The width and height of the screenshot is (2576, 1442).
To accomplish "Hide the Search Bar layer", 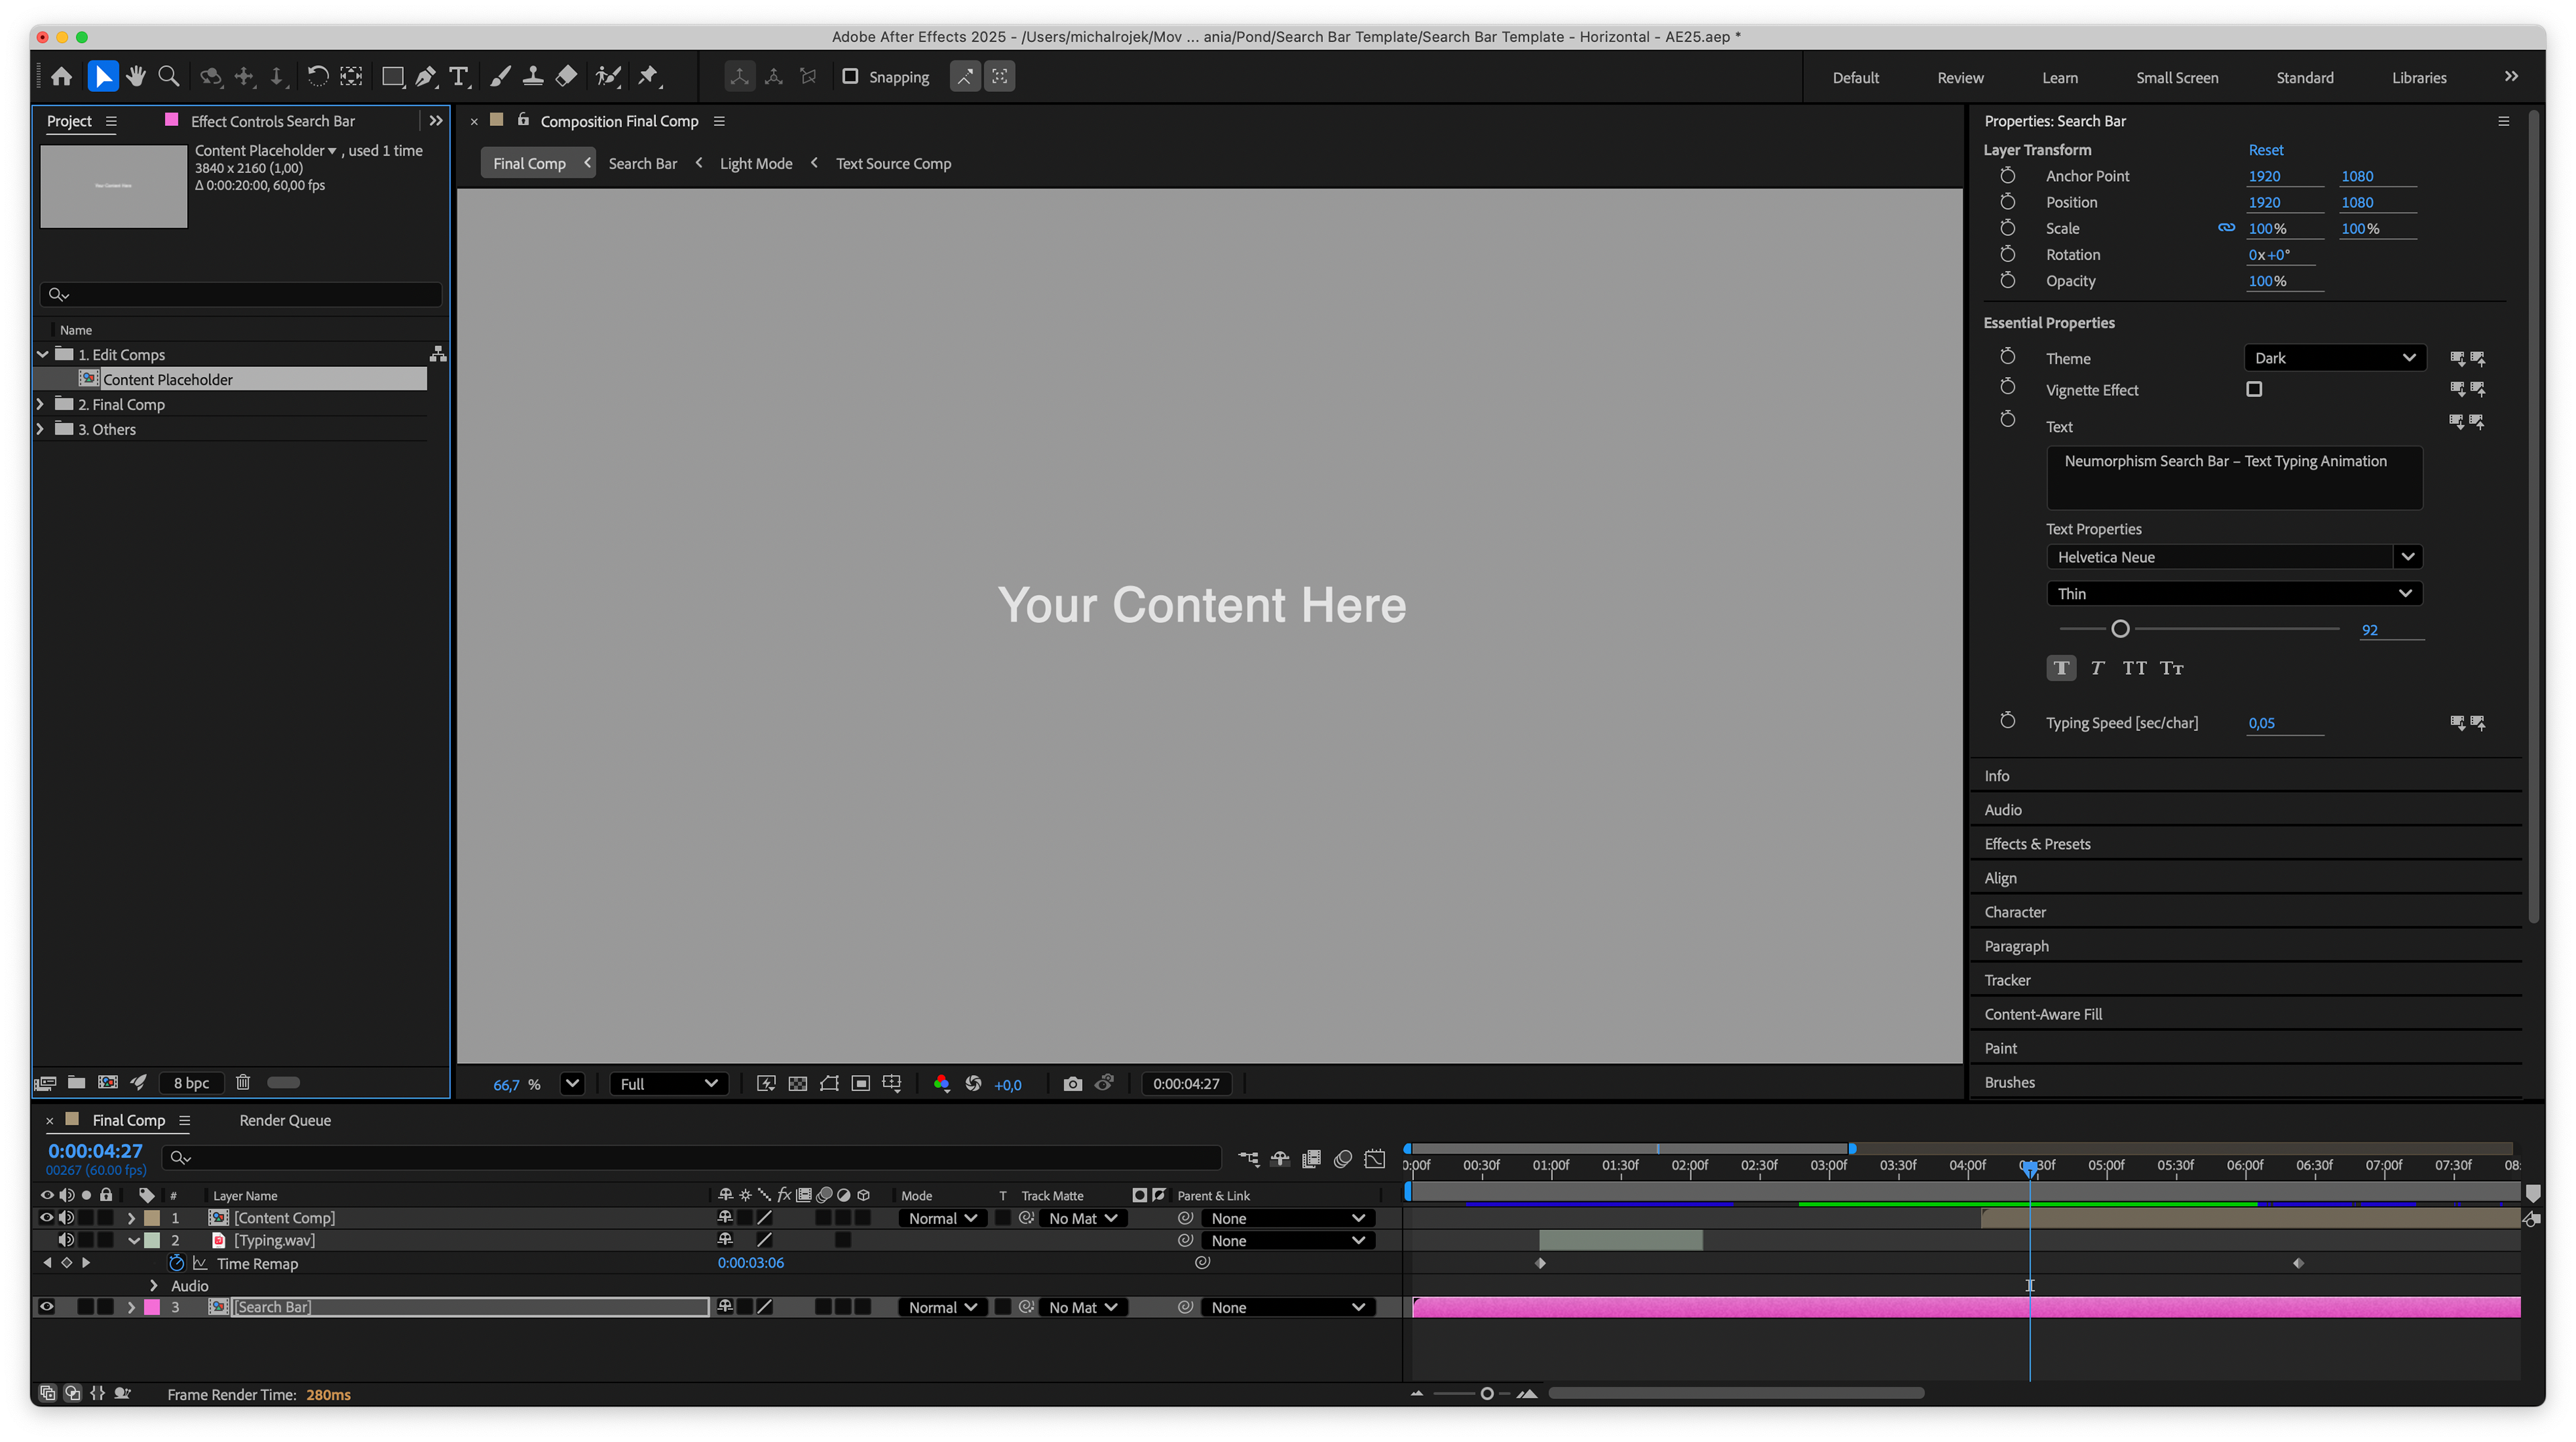I will pos(46,1307).
